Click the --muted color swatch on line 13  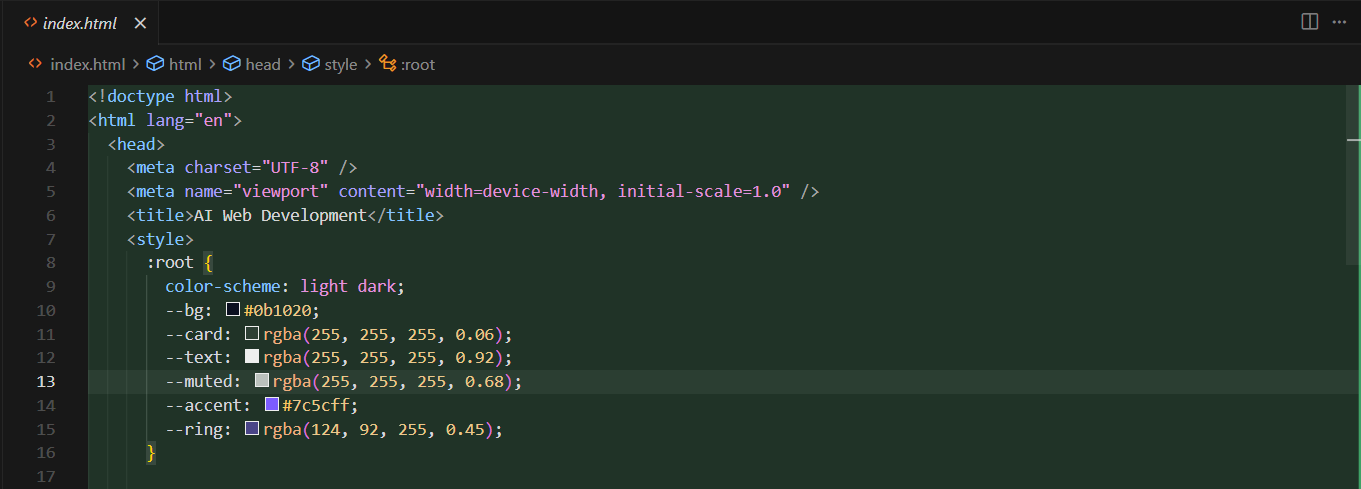coord(262,381)
